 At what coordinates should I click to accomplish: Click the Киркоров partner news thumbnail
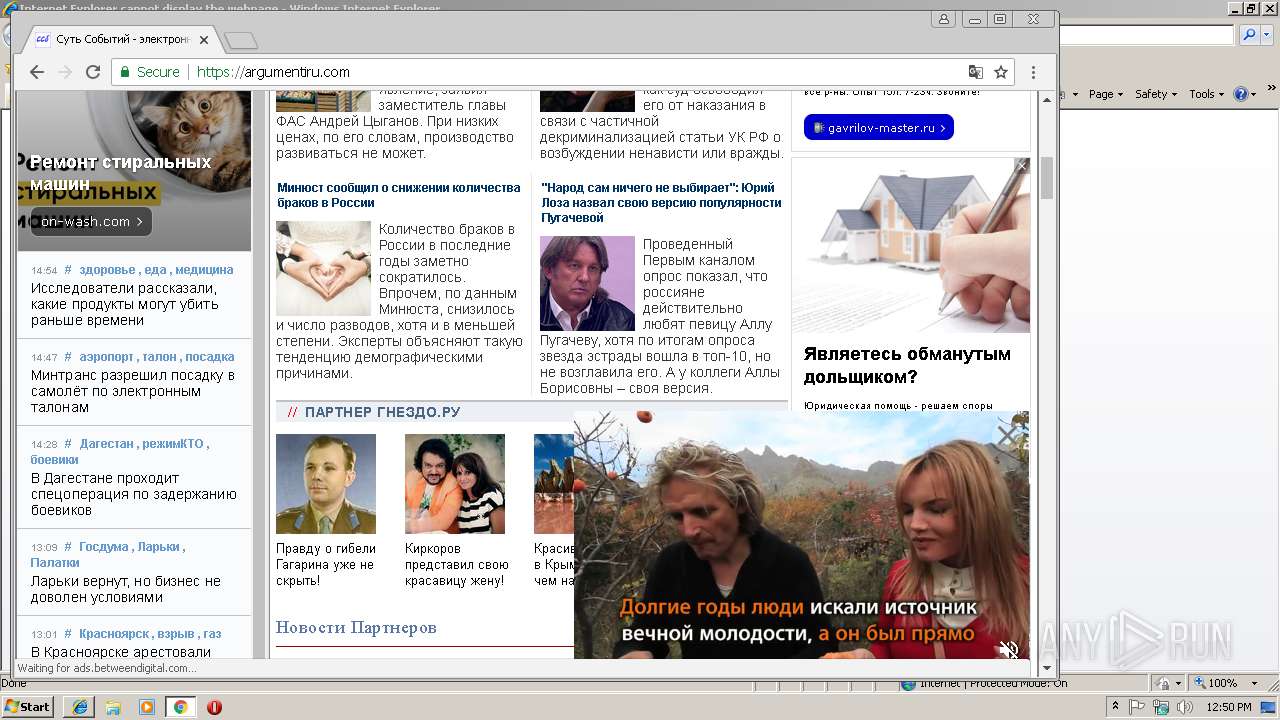click(455, 484)
